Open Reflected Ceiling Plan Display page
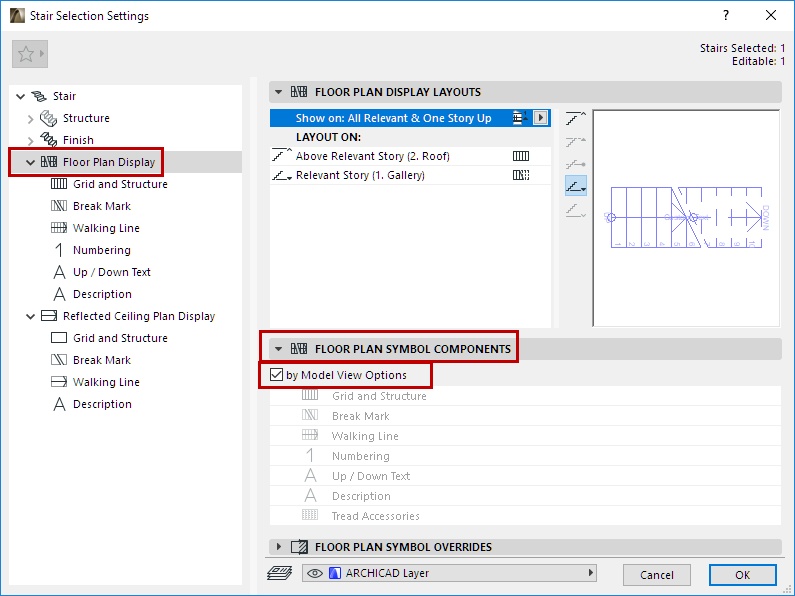This screenshot has width=795, height=596. tap(139, 316)
